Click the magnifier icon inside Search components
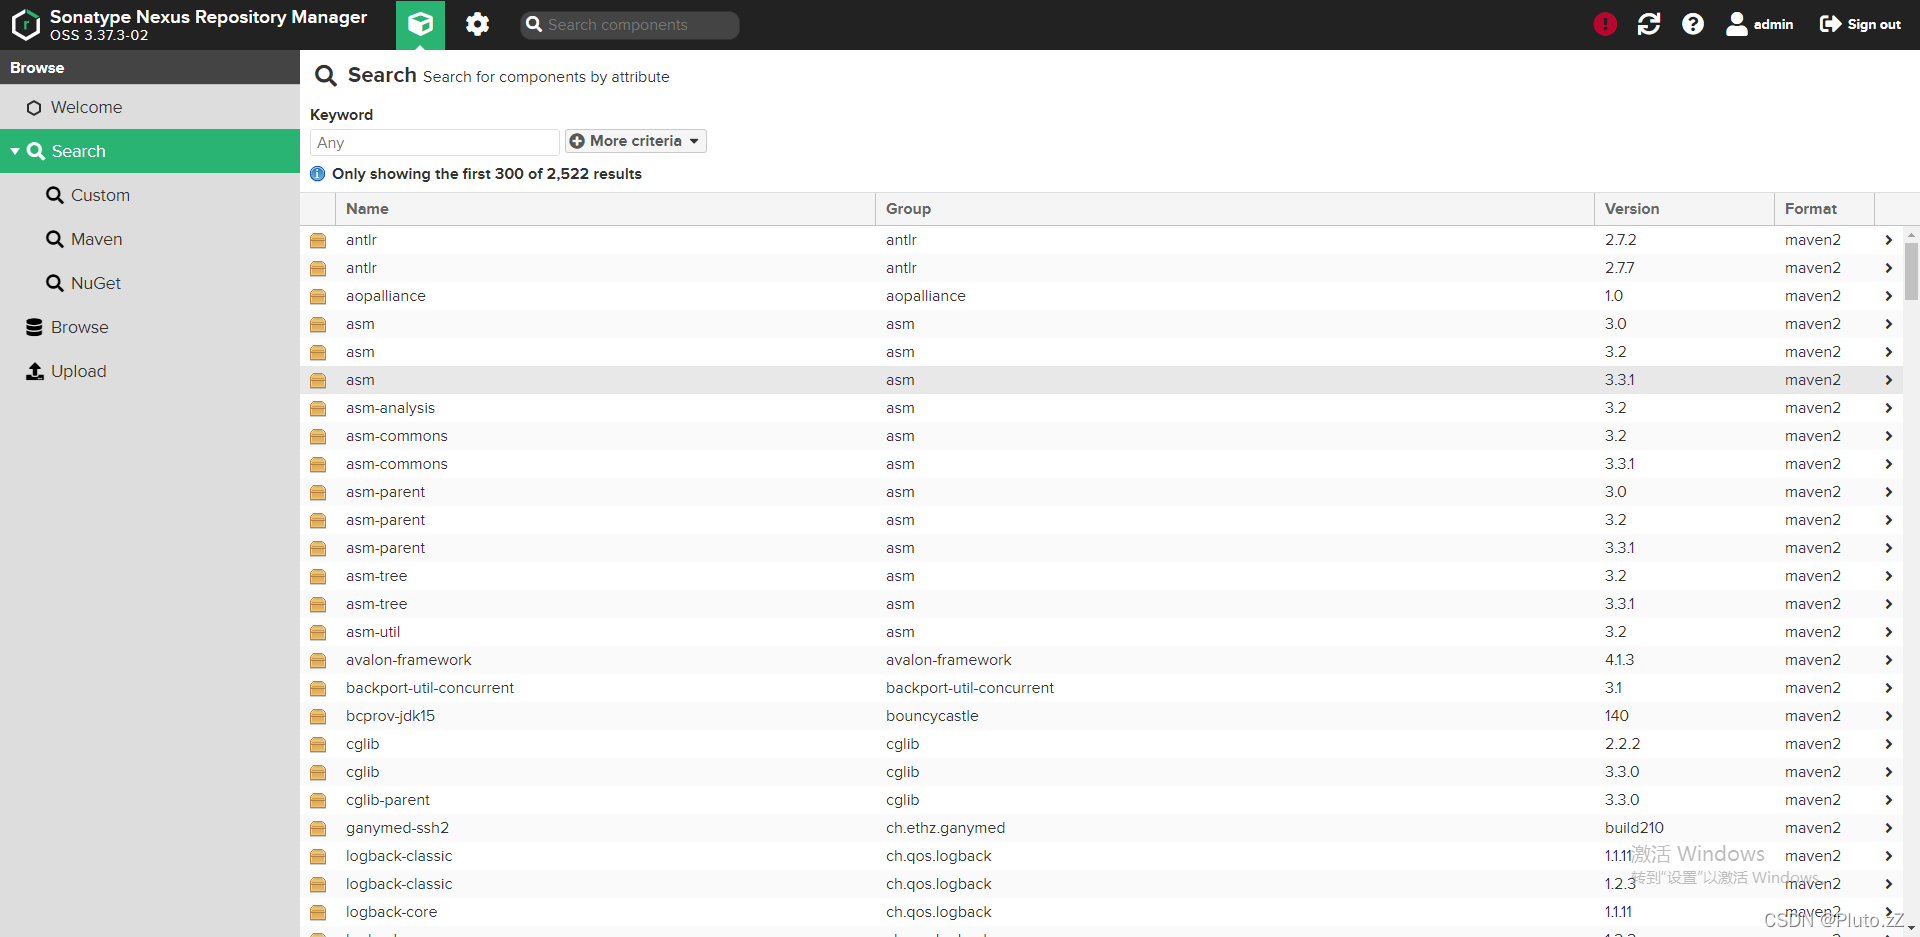The width and height of the screenshot is (1920, 937). click(534, 25)
